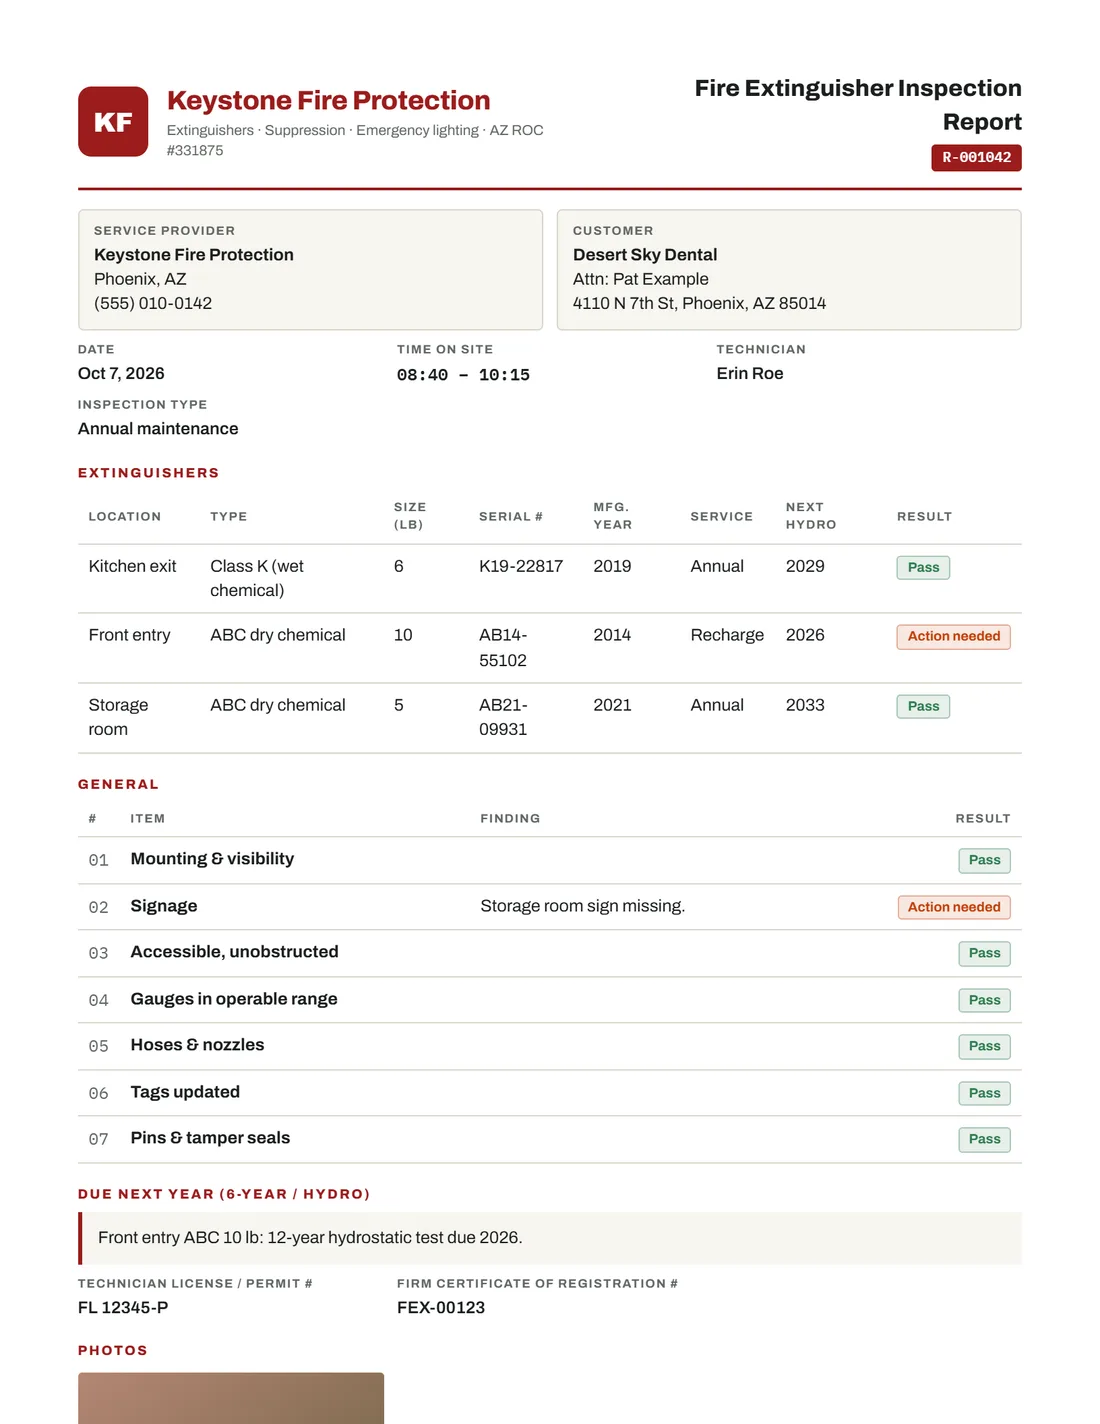Click the Pass badge for Storage room
Image resolution: width=1100 pixels, height=1424 pixels.
923,706
